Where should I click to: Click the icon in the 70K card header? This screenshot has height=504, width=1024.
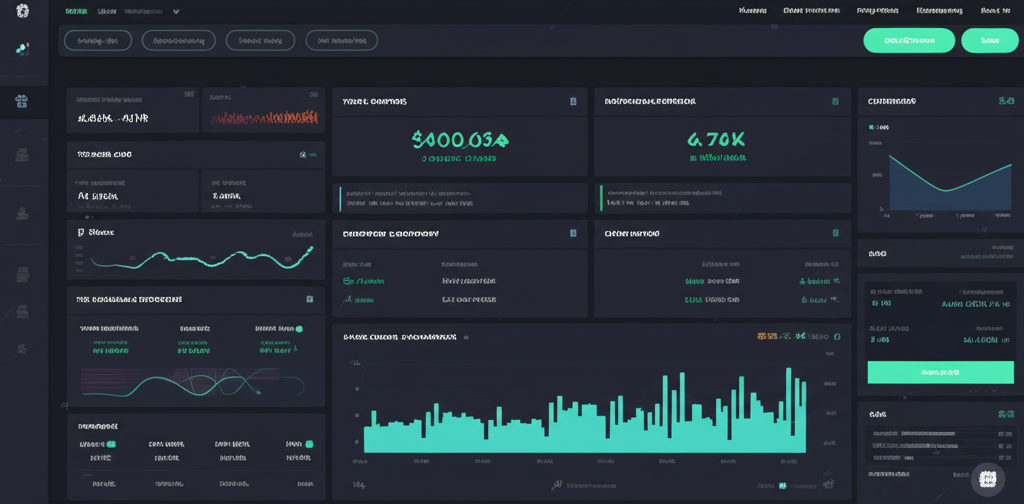836,101
